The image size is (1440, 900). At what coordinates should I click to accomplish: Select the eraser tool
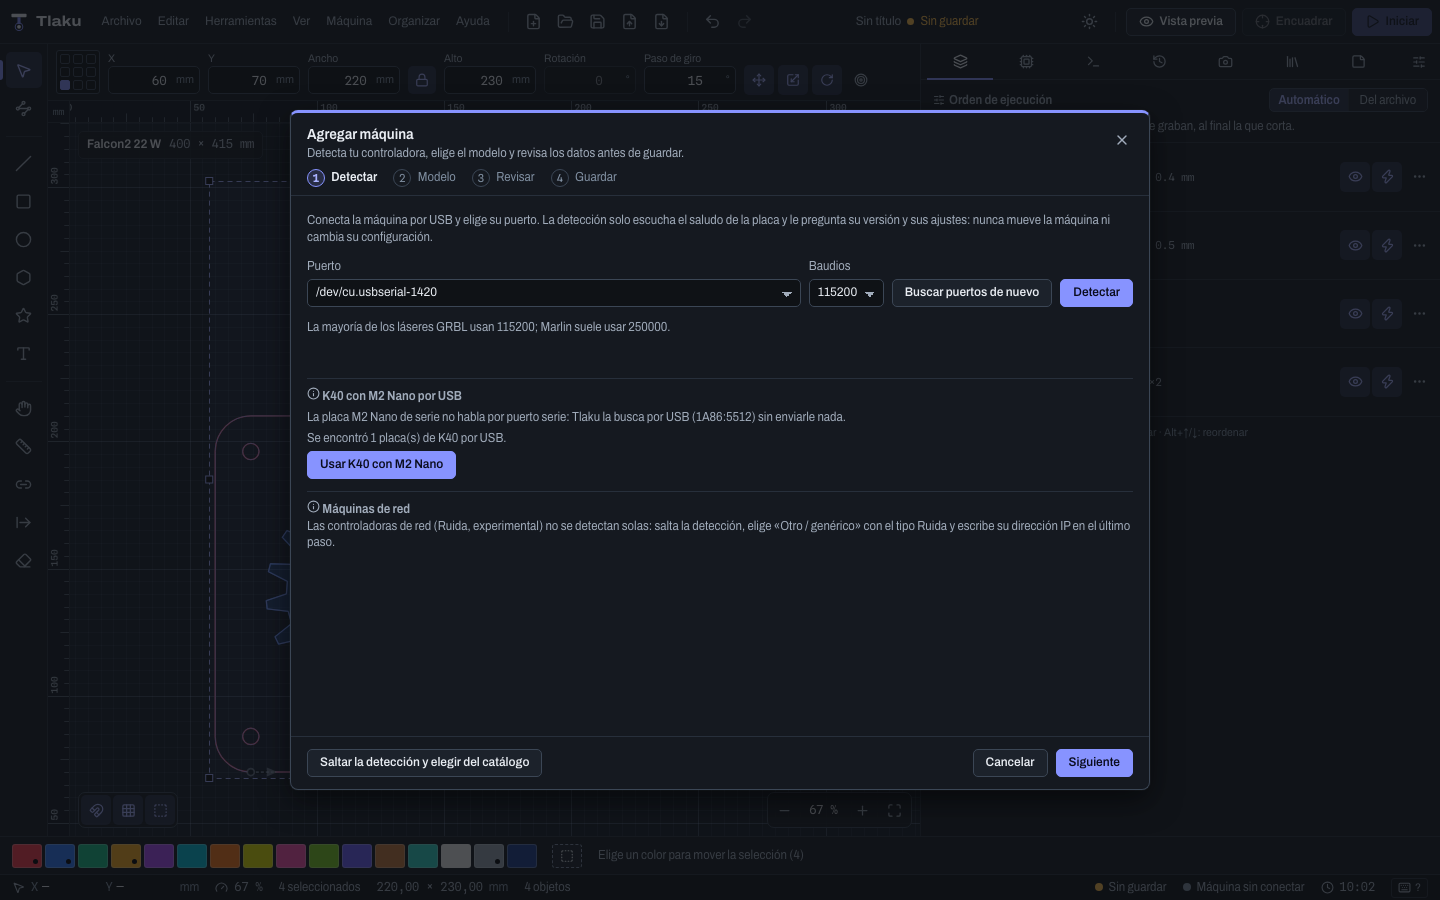coord(23,561)
